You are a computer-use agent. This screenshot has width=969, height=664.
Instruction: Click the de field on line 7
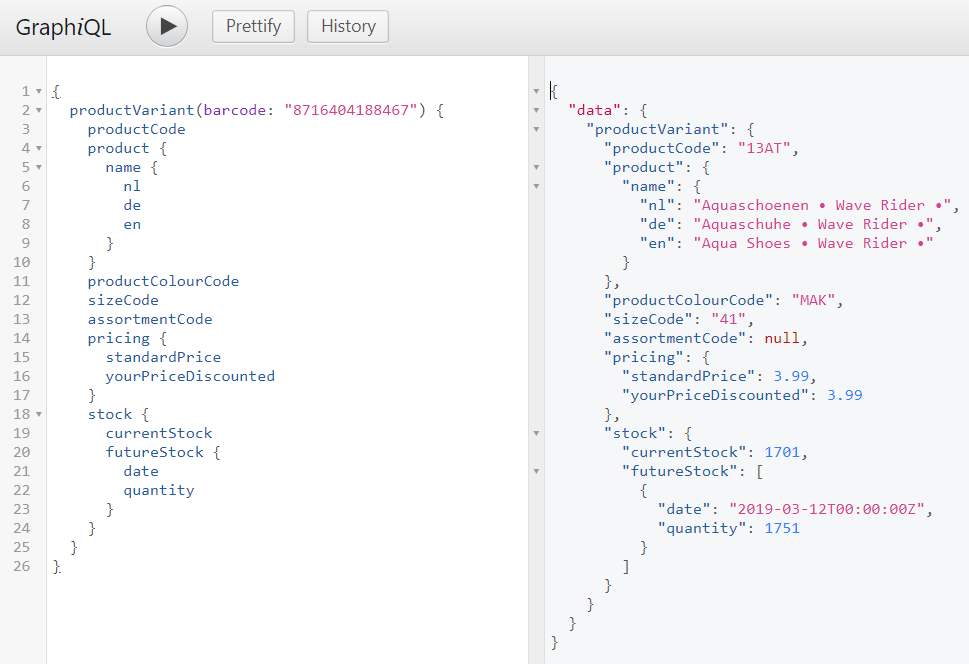(132, 205)
